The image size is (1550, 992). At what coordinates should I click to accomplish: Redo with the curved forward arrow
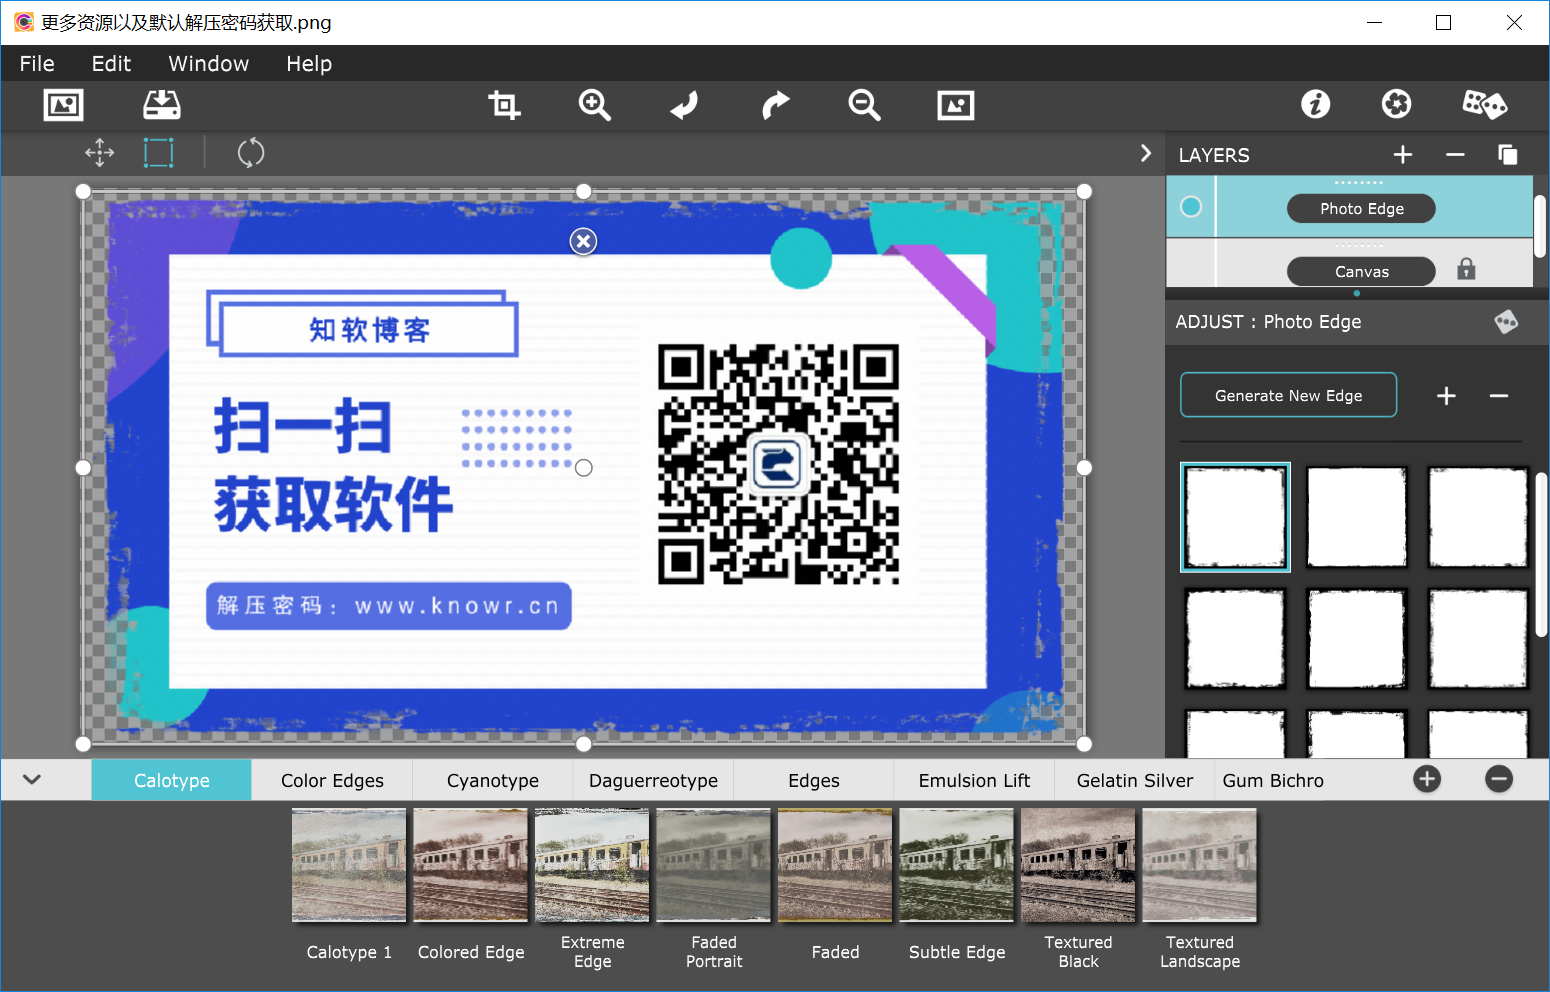[775, 105]
